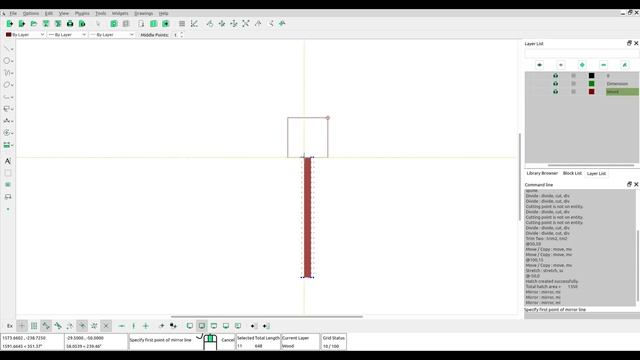Image resolution: width=640 pixels, height=360 pixels.
Task: Float the Layer List dock panel
Action: pos(629,43)
